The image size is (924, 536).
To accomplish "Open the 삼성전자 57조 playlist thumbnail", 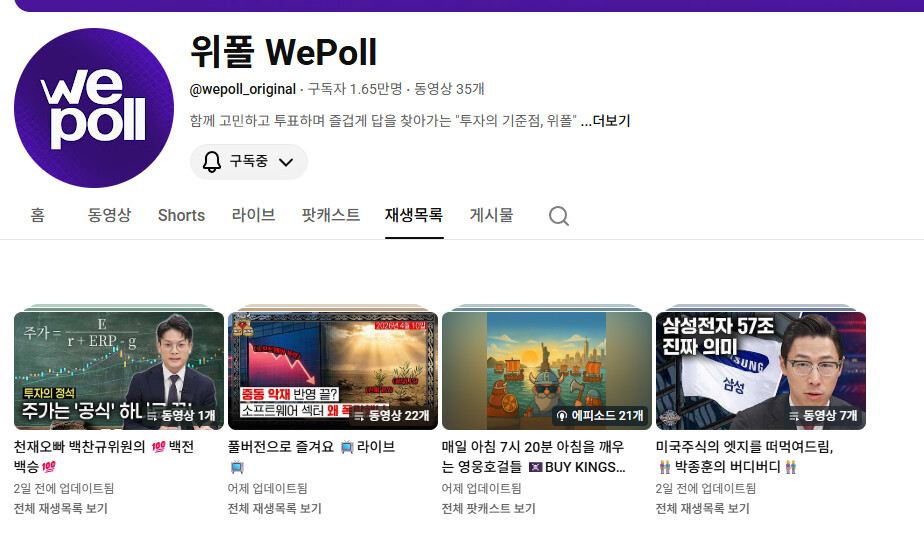I will coord(761,370).
